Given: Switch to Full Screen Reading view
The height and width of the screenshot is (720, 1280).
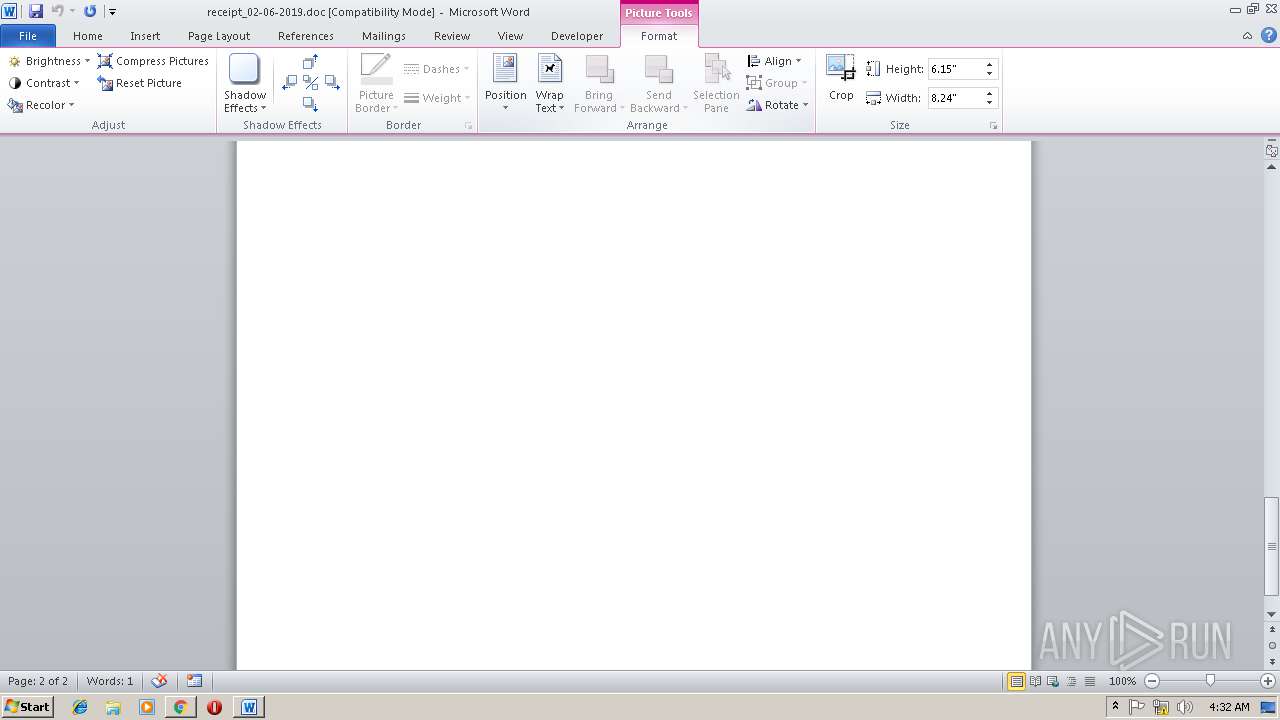Looking at the screenshot, I should point(1036,681).
